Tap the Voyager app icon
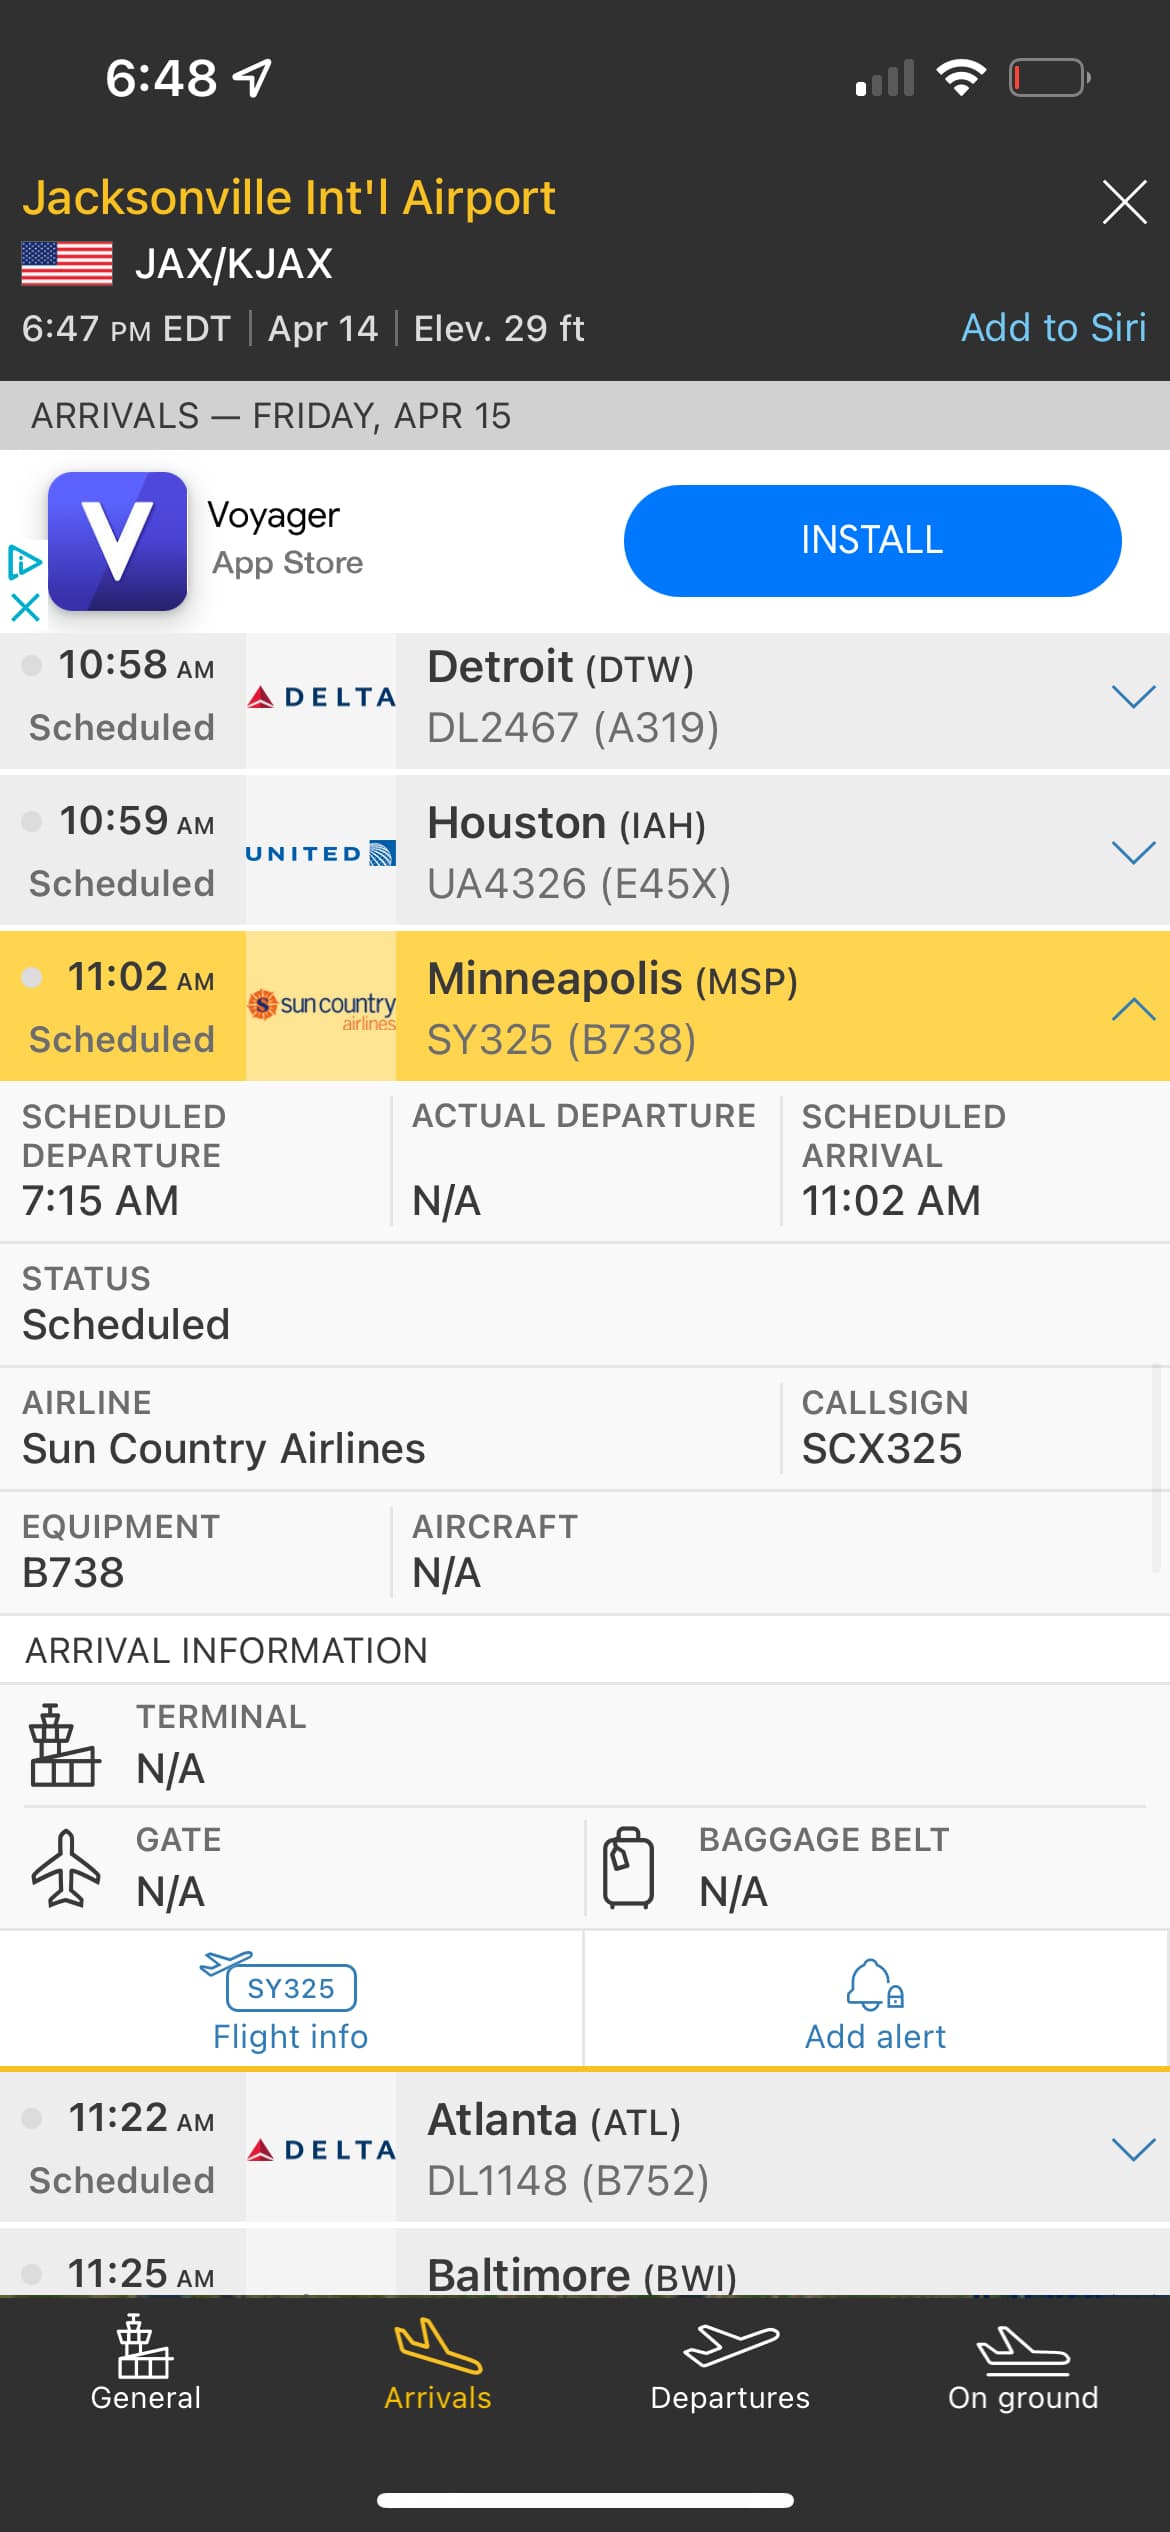The width and height of the screenshot is (1170, 2532). tap(118, 541)
